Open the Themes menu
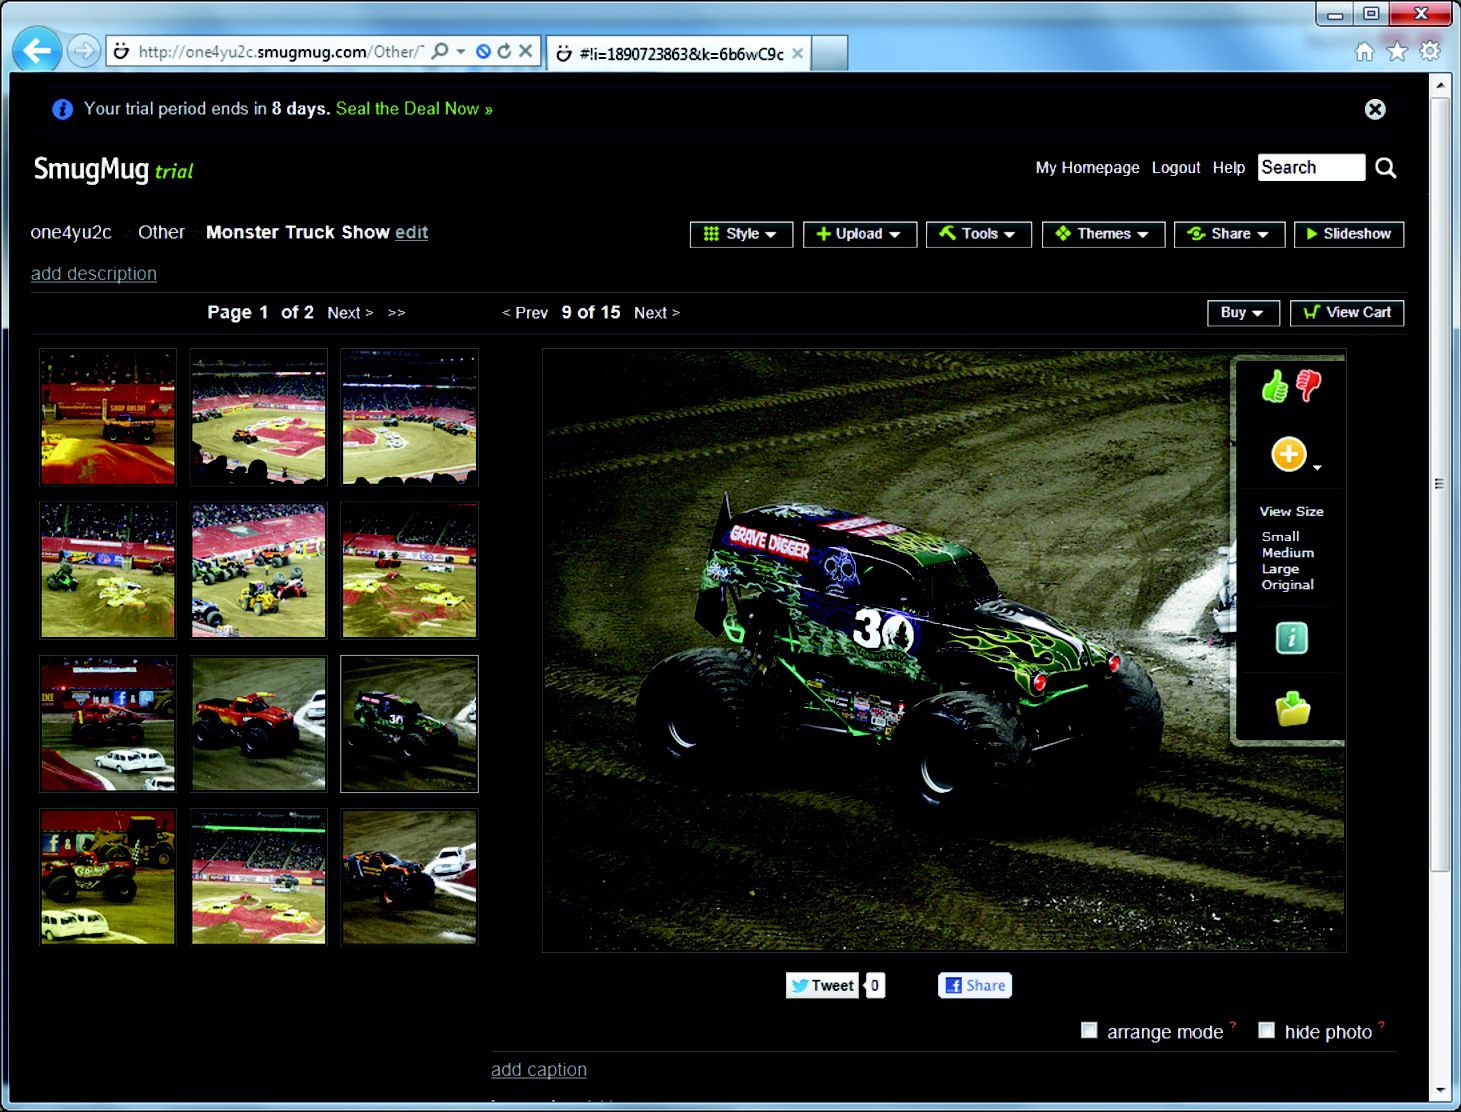 coord(1103,234)
